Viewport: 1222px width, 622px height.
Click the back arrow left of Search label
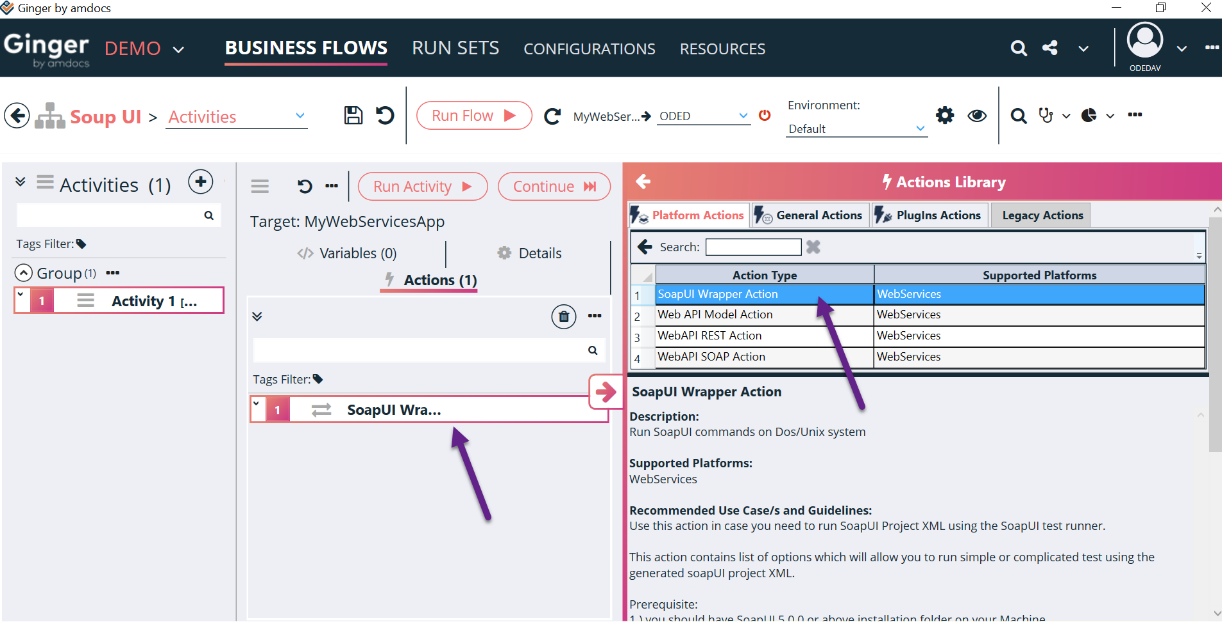pyautogui.click(x=645, y=247)
